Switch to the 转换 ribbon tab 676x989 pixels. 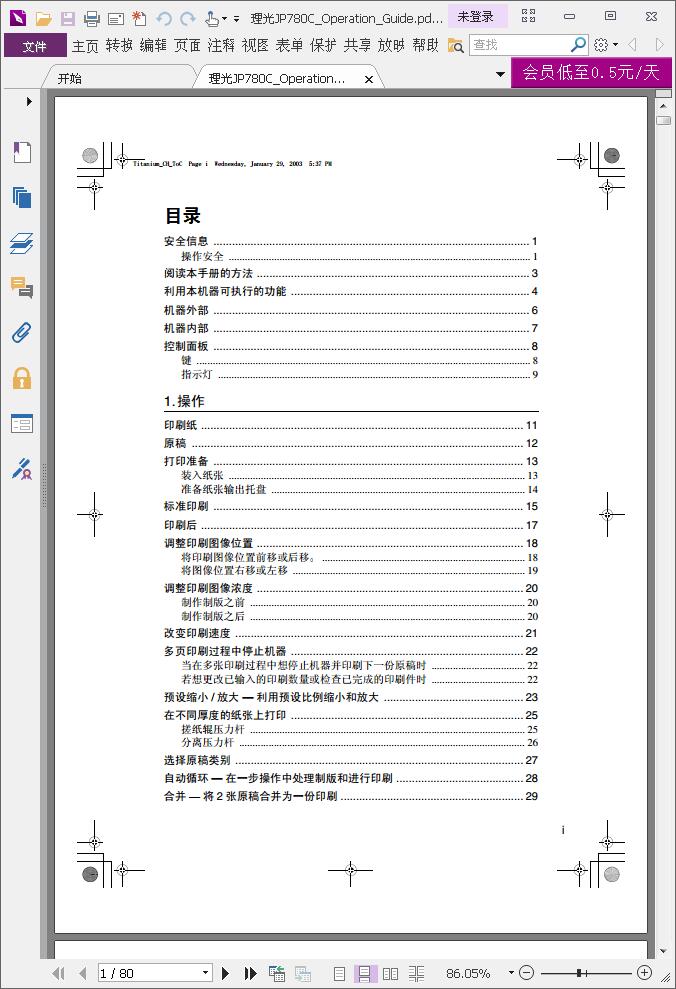[x=119, y=45]
